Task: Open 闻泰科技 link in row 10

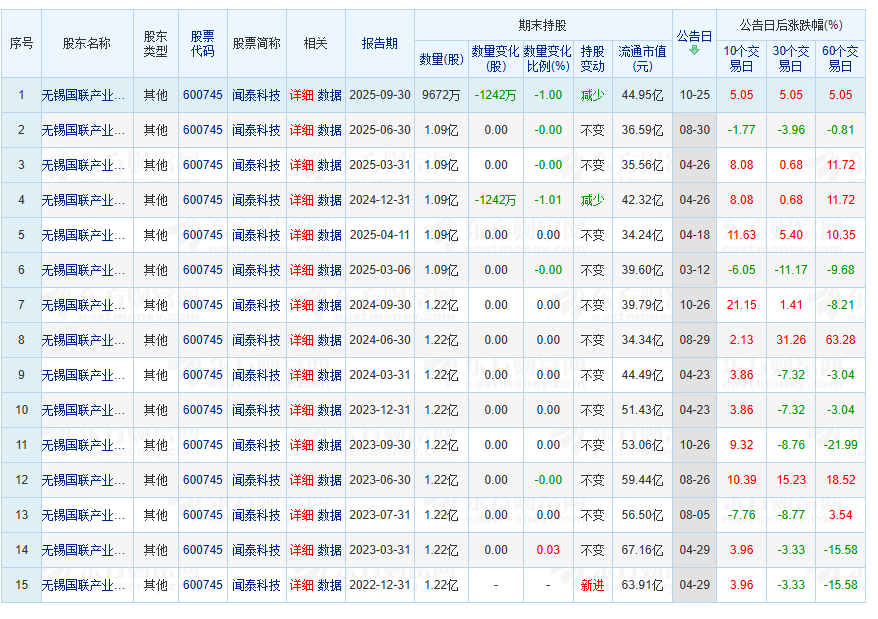Action: [x=256, y=410]
